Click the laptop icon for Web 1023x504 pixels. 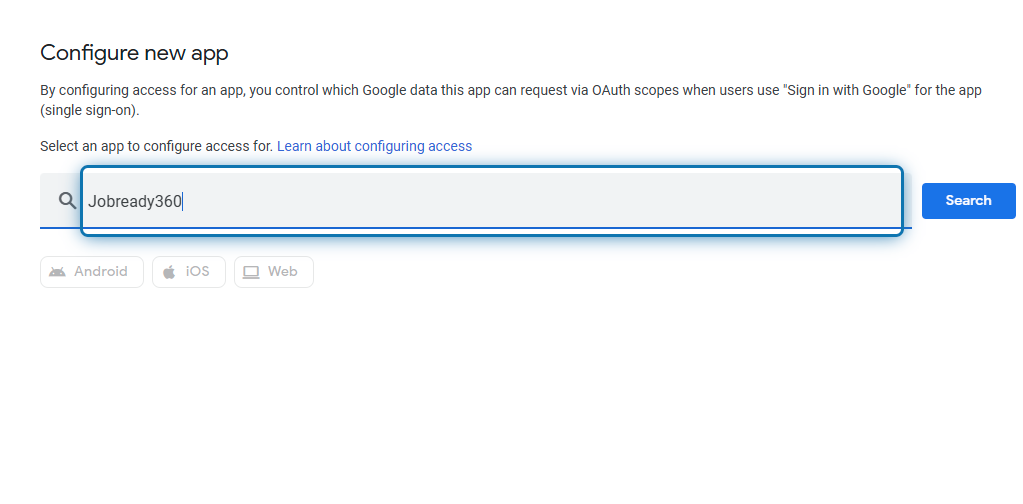[x=251, y=273]
